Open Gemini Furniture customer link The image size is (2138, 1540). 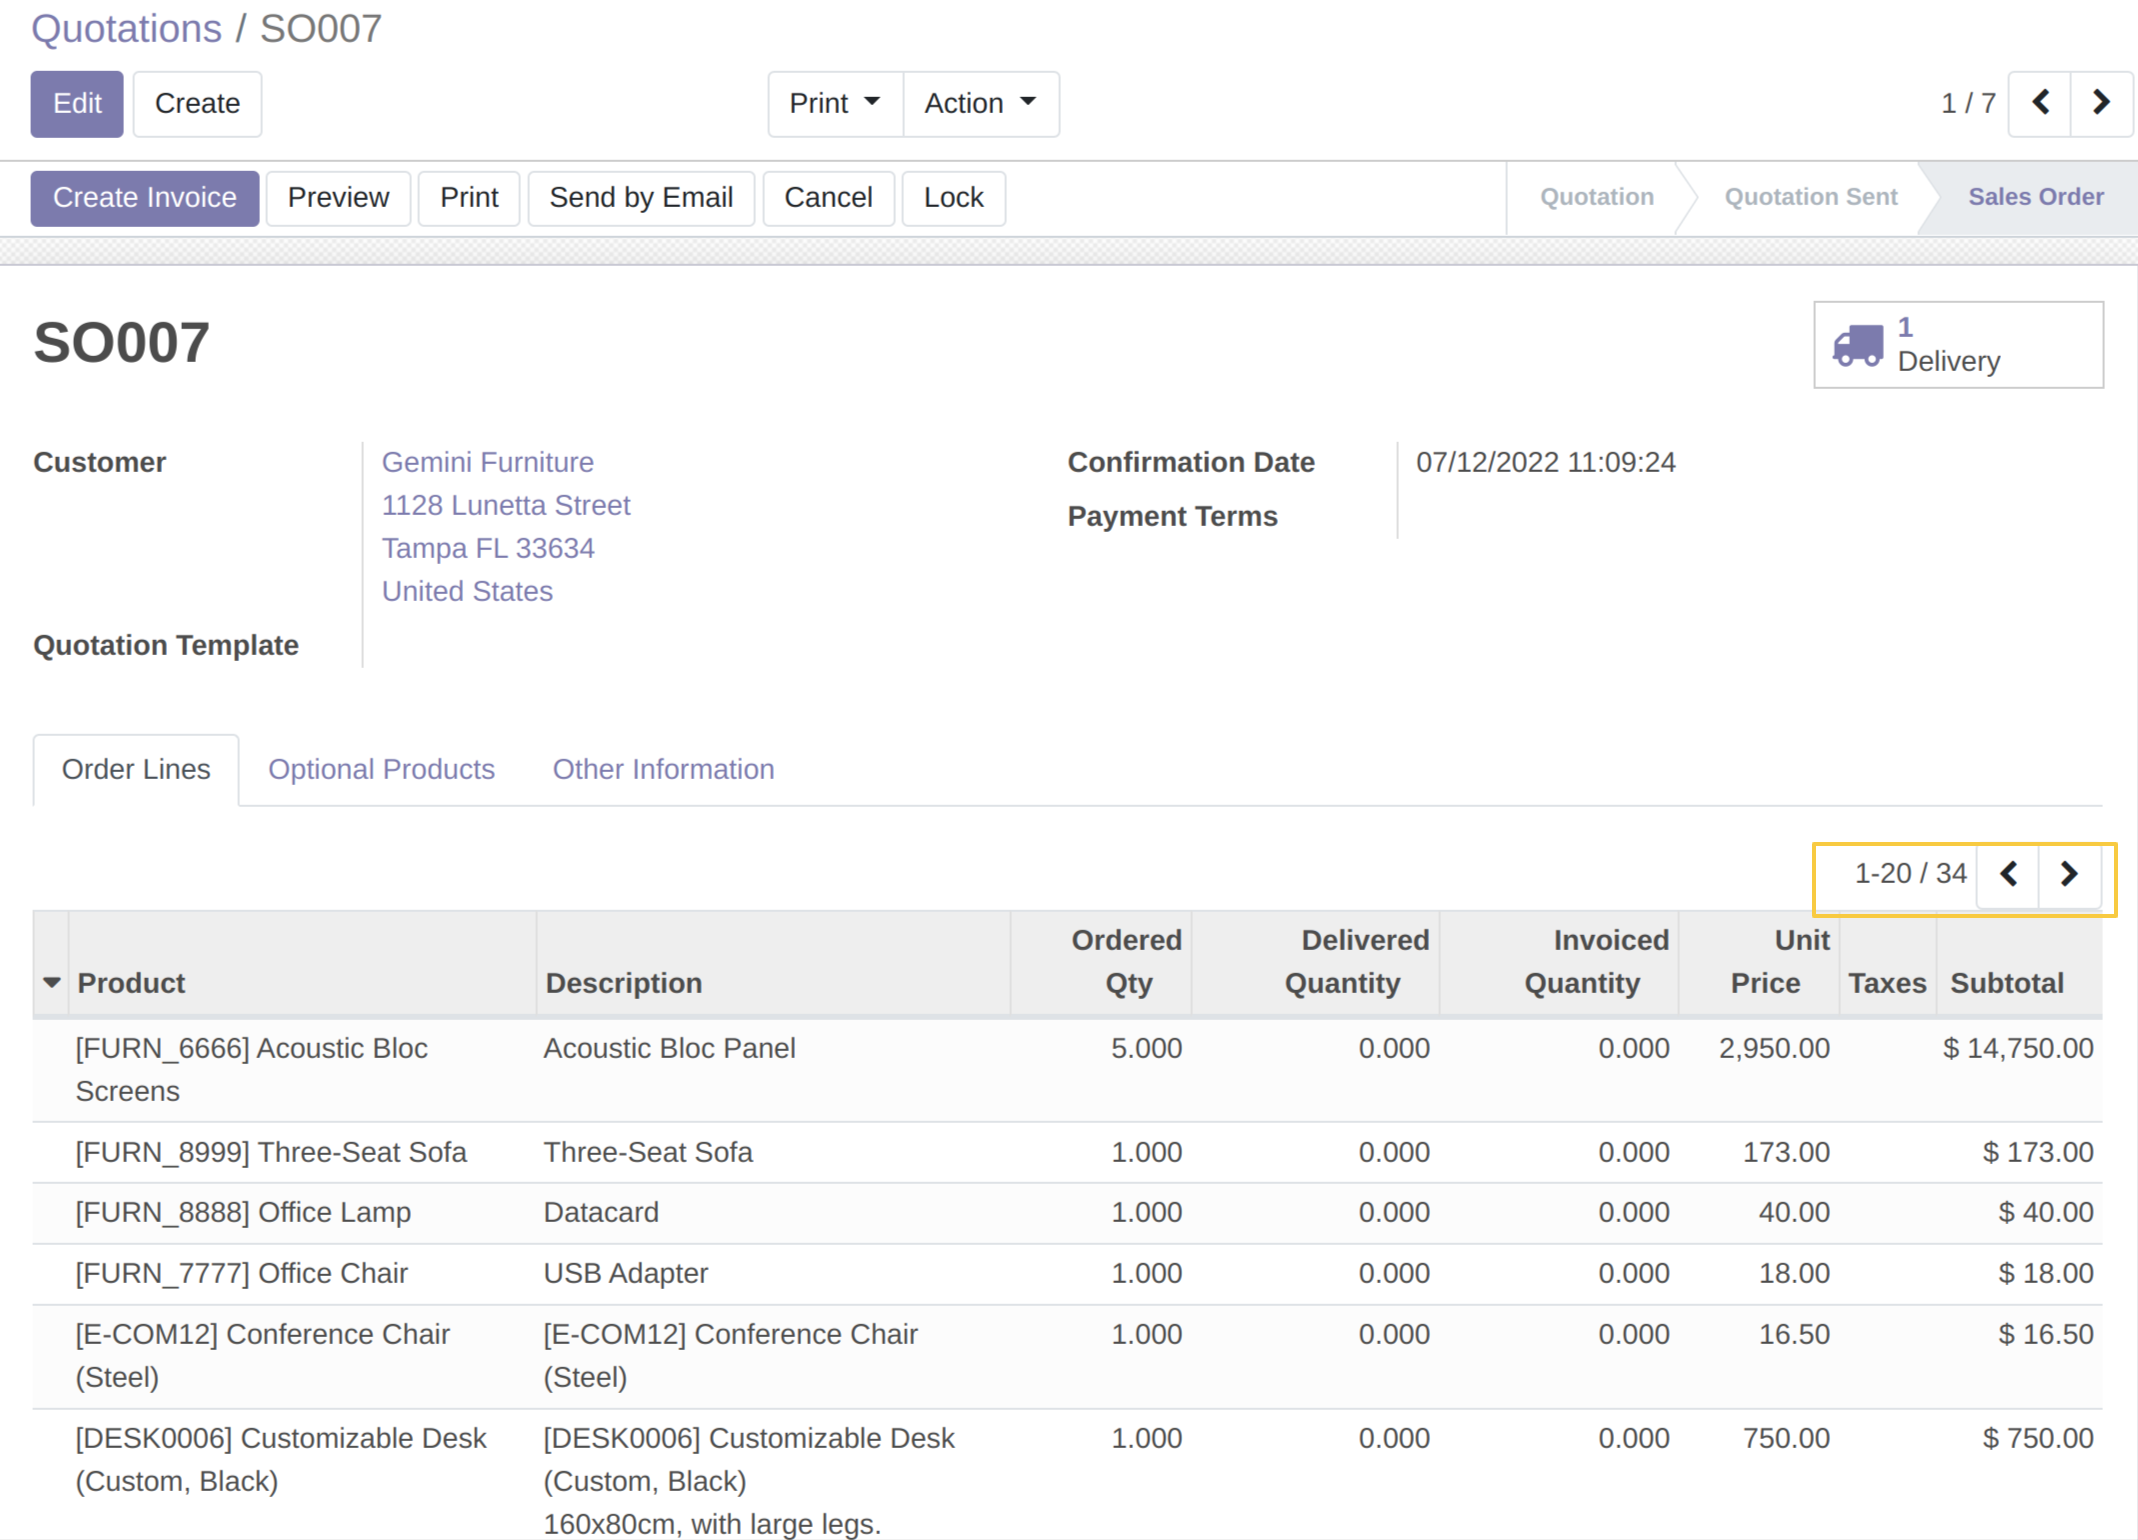pyautogui.click(x=487, y=462)
